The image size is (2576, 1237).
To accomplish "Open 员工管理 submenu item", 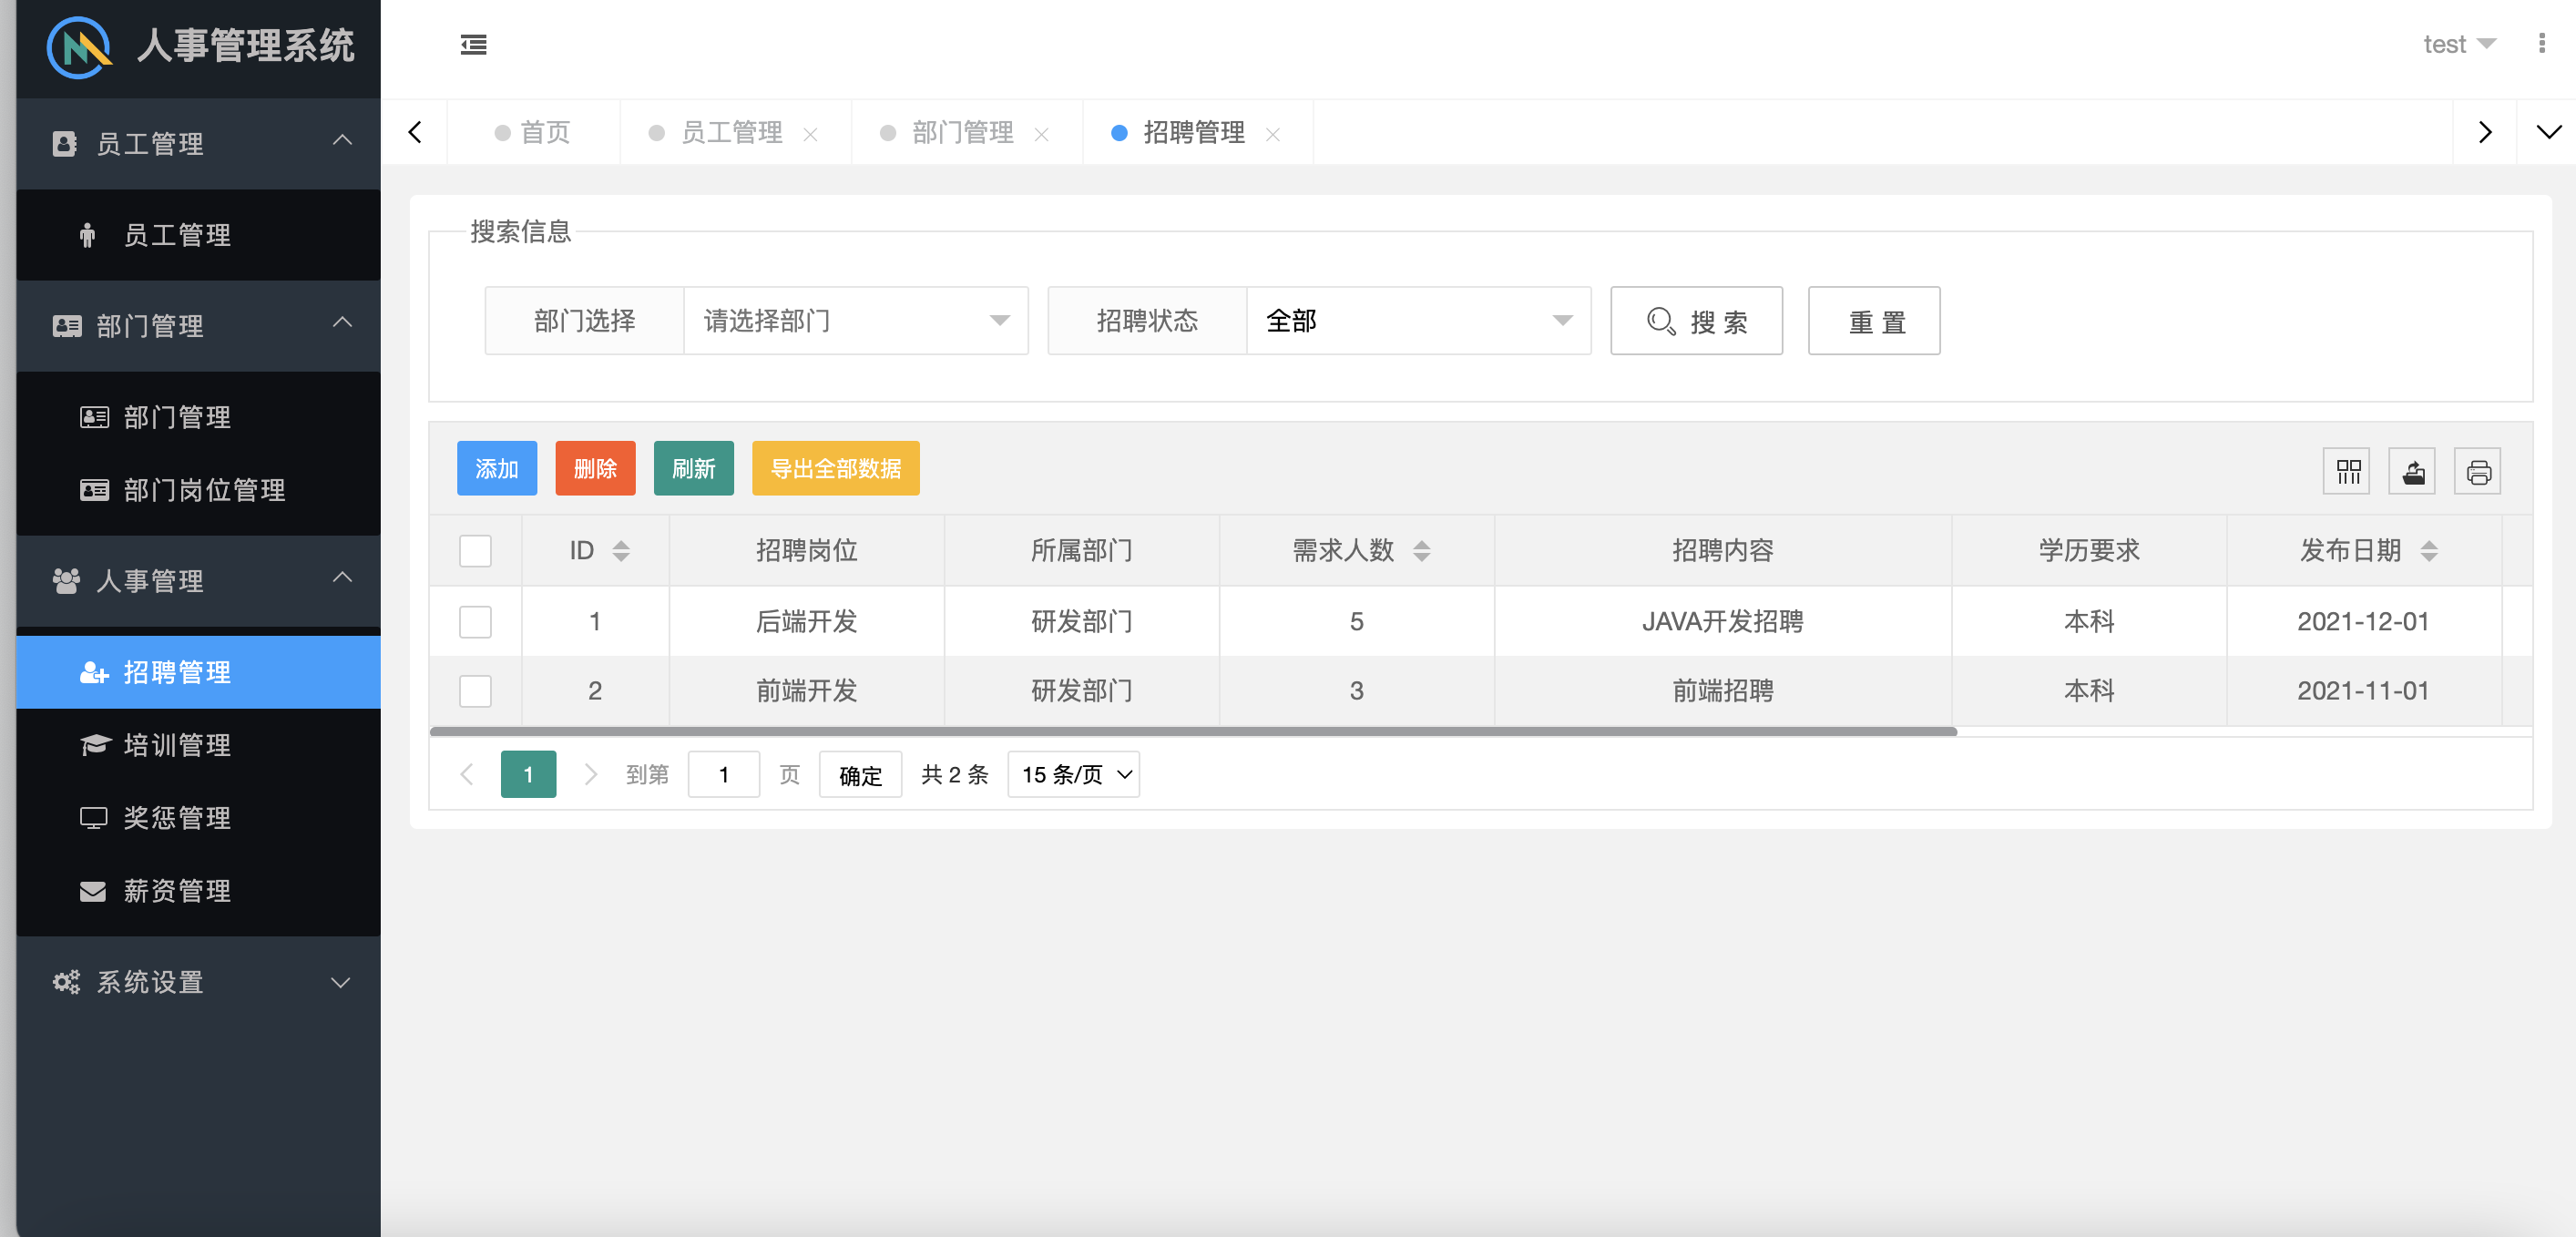I will point(198,234).
